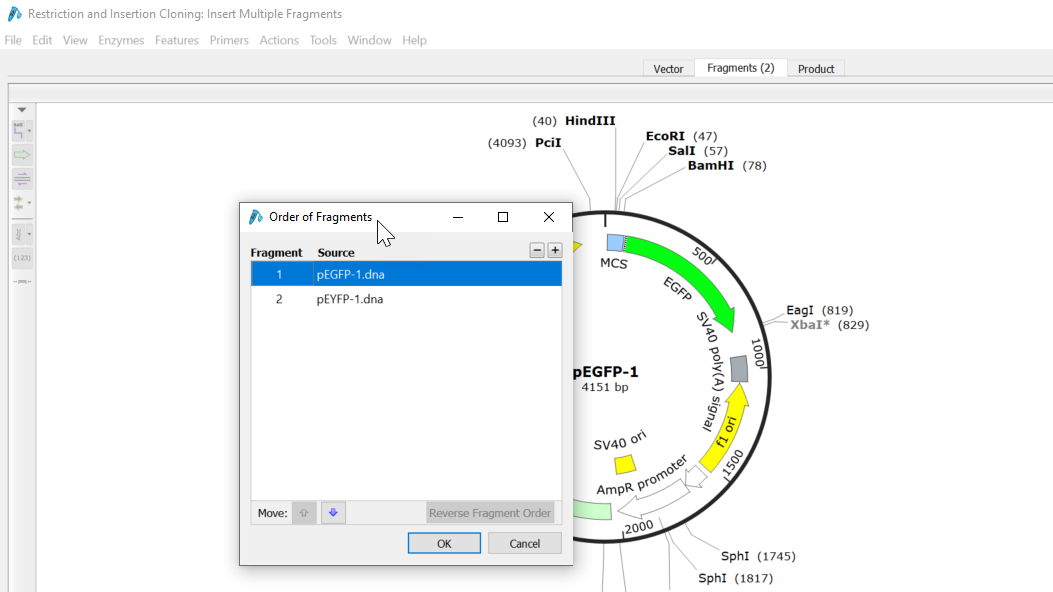Viewport: 1053px width, 592px height.
Task: Open the Features menu
Action: [x=177, y=40]
